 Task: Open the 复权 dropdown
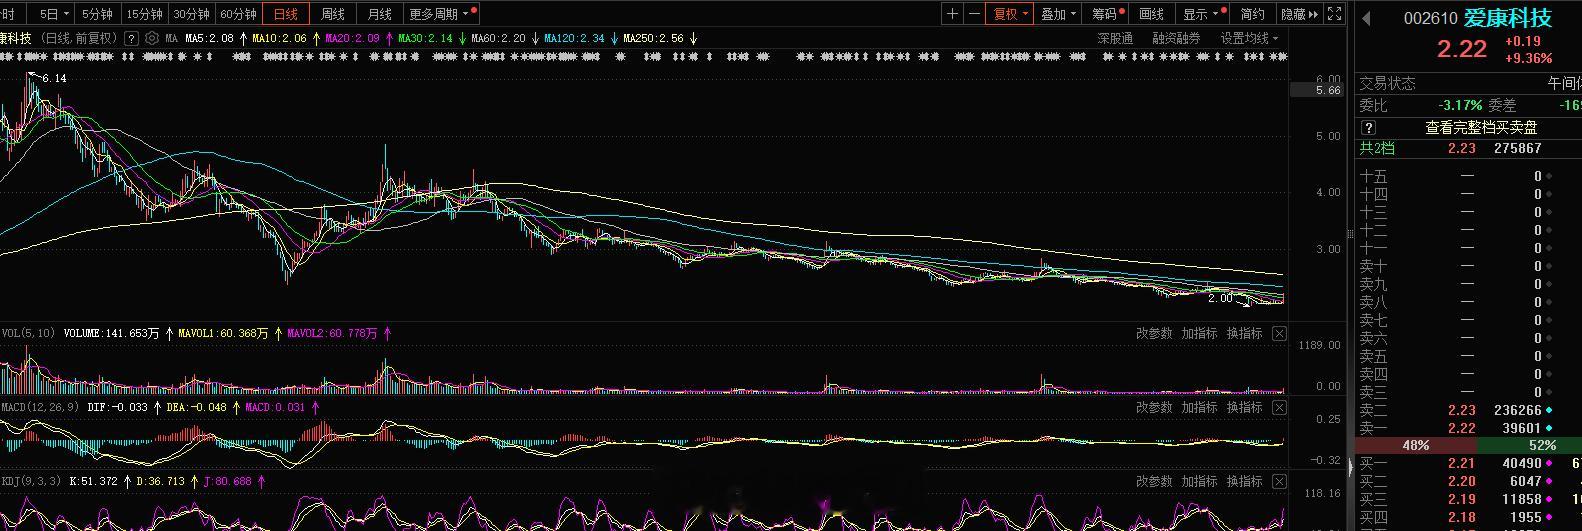tap(1010, 14)
